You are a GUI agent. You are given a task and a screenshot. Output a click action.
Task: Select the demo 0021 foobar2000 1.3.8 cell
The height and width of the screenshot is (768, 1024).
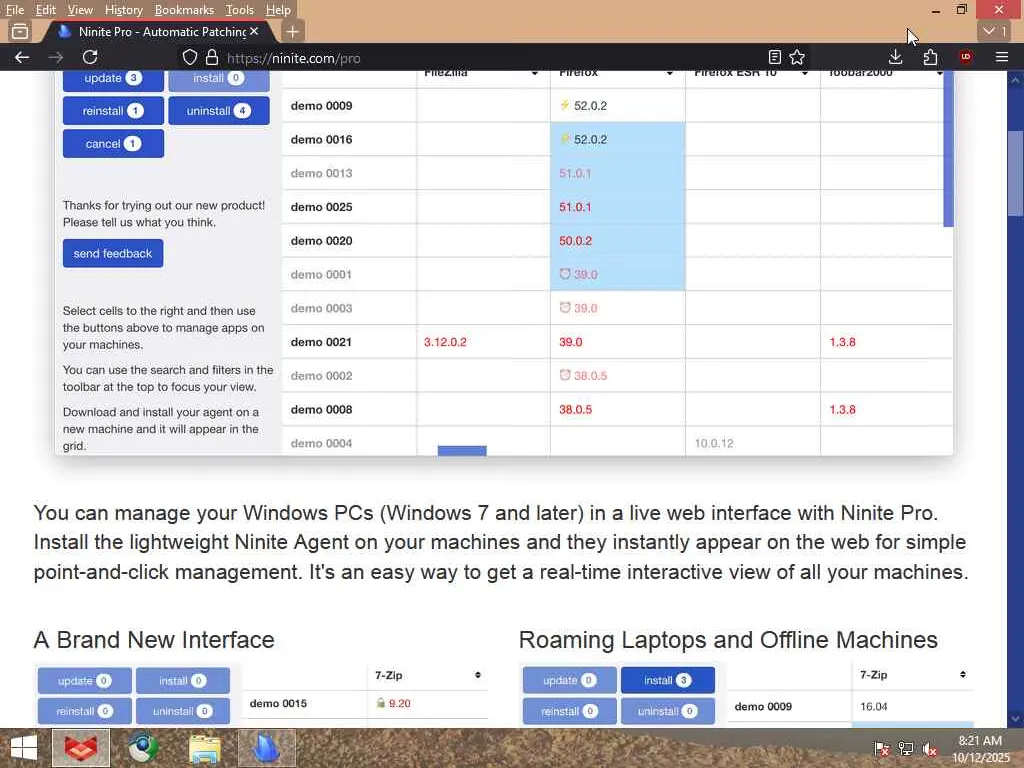coord(886,342)
